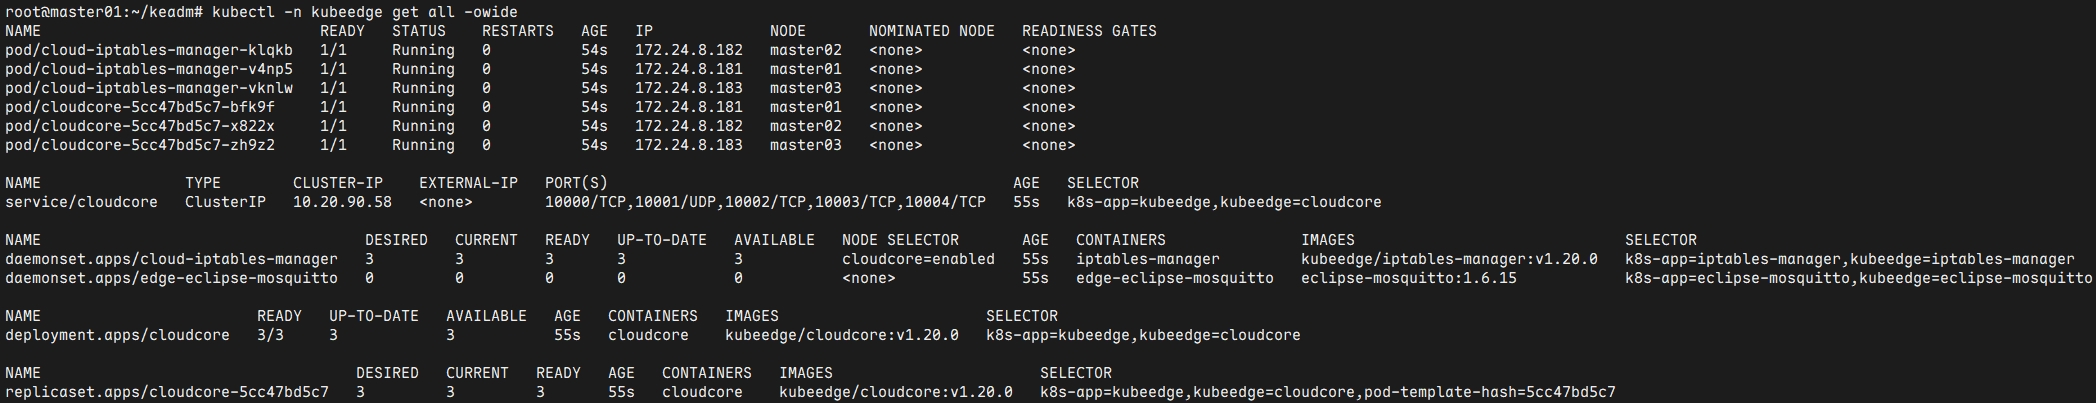Click the service/cloudcore name

coord(81,202)
